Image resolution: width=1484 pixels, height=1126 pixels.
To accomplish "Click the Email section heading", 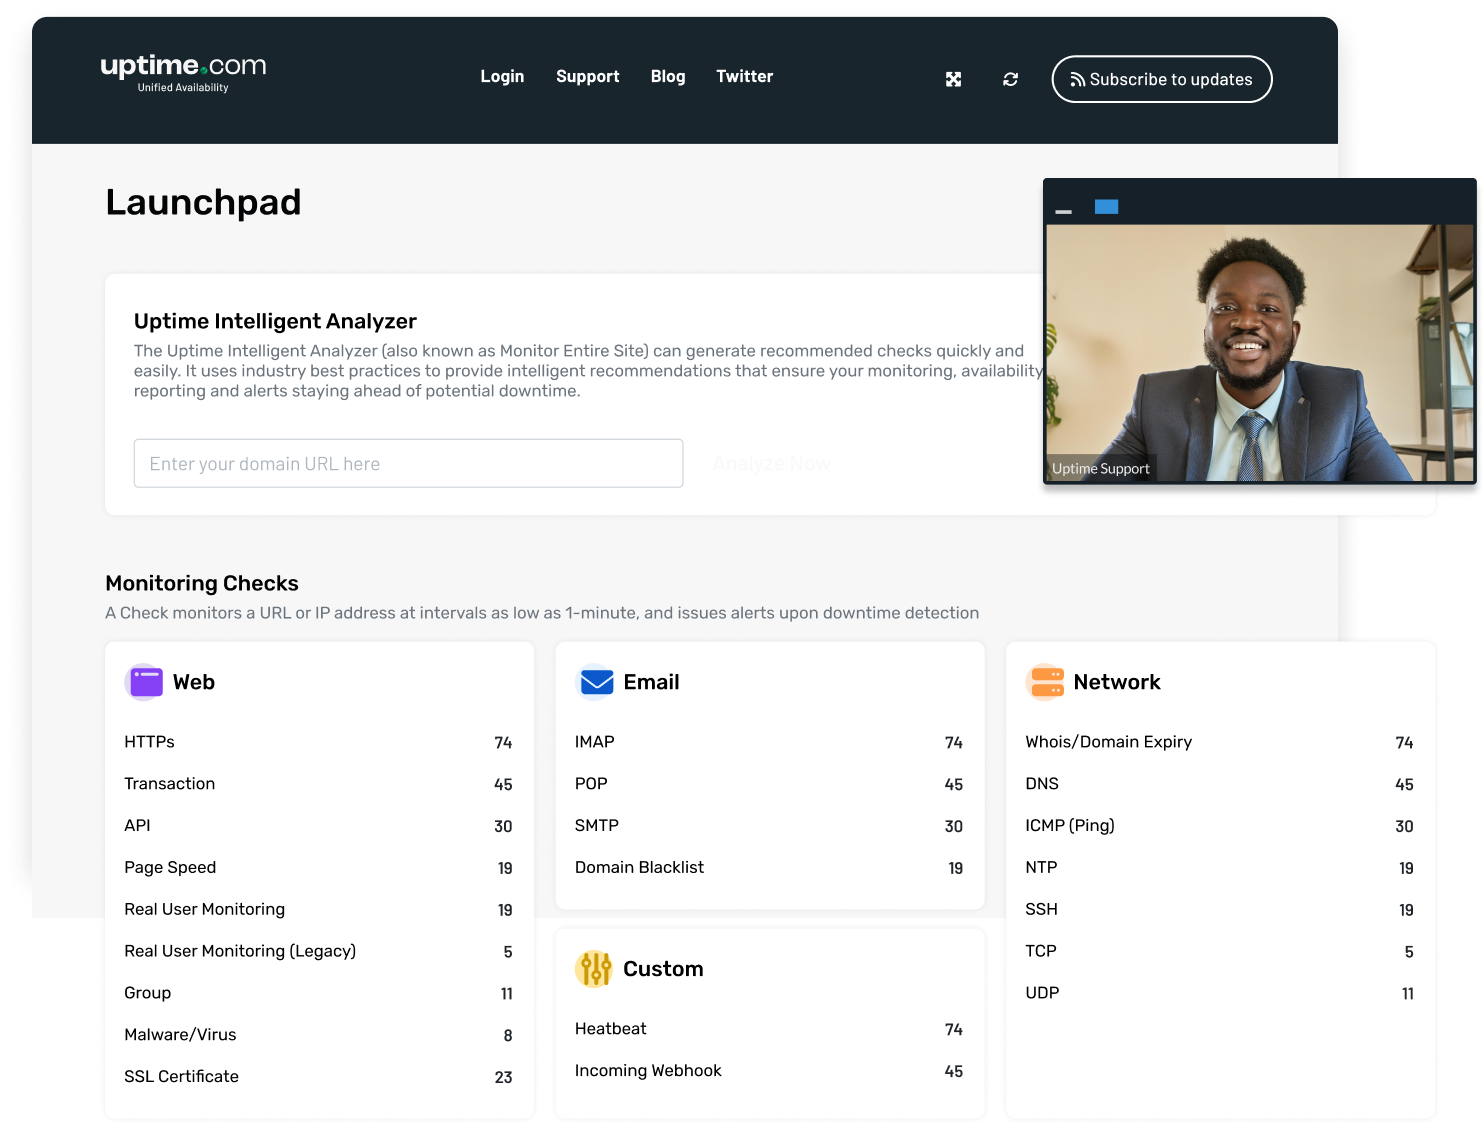I will 651,682.
